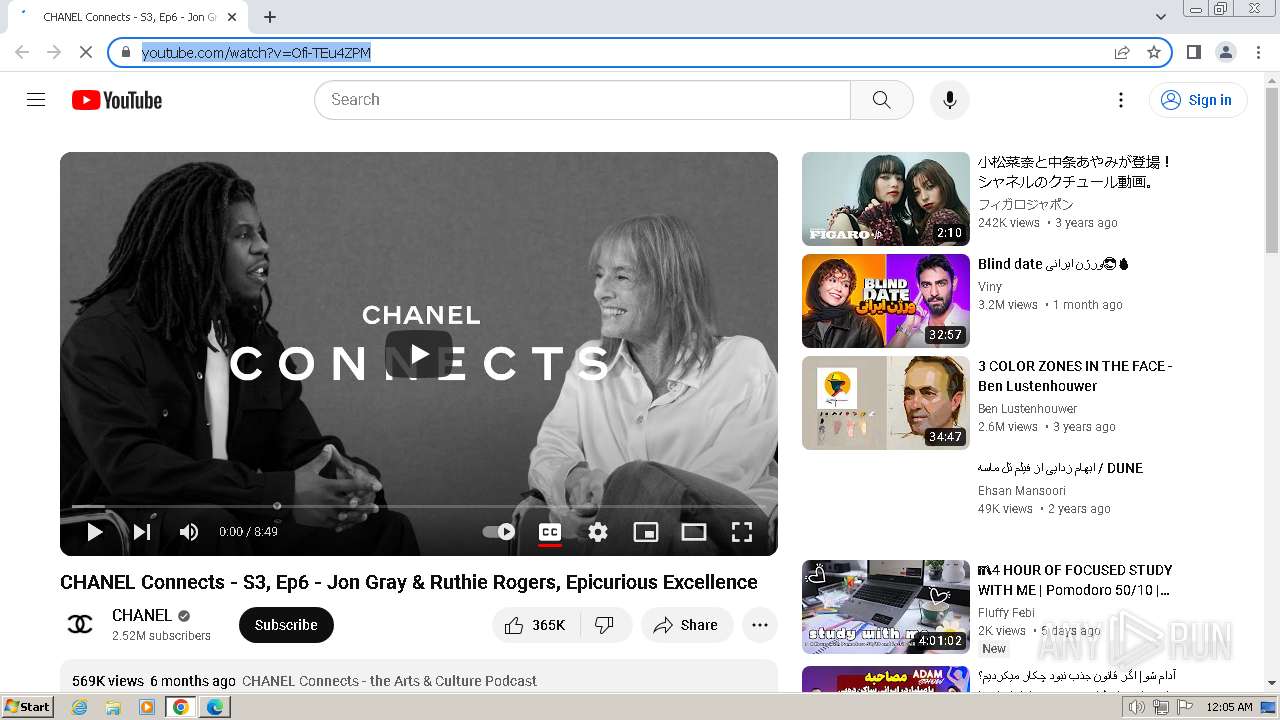The image size is (1280, 720).
Task: Subscribe to the CHANEL channel
Action: tap(286, 625)
